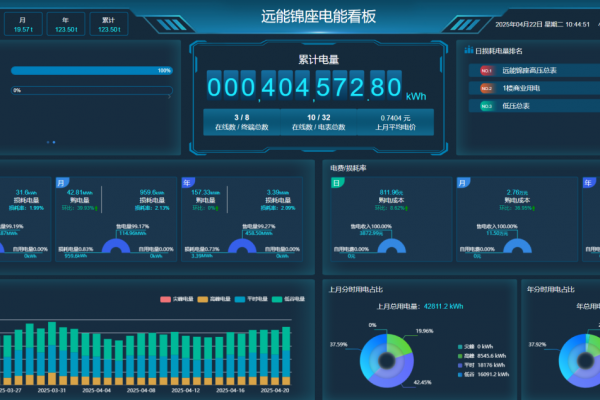Open 远能锦座高压总表 ranking entry
The width and height of the screenshot is (600, 400).
(x=529, y=71)
